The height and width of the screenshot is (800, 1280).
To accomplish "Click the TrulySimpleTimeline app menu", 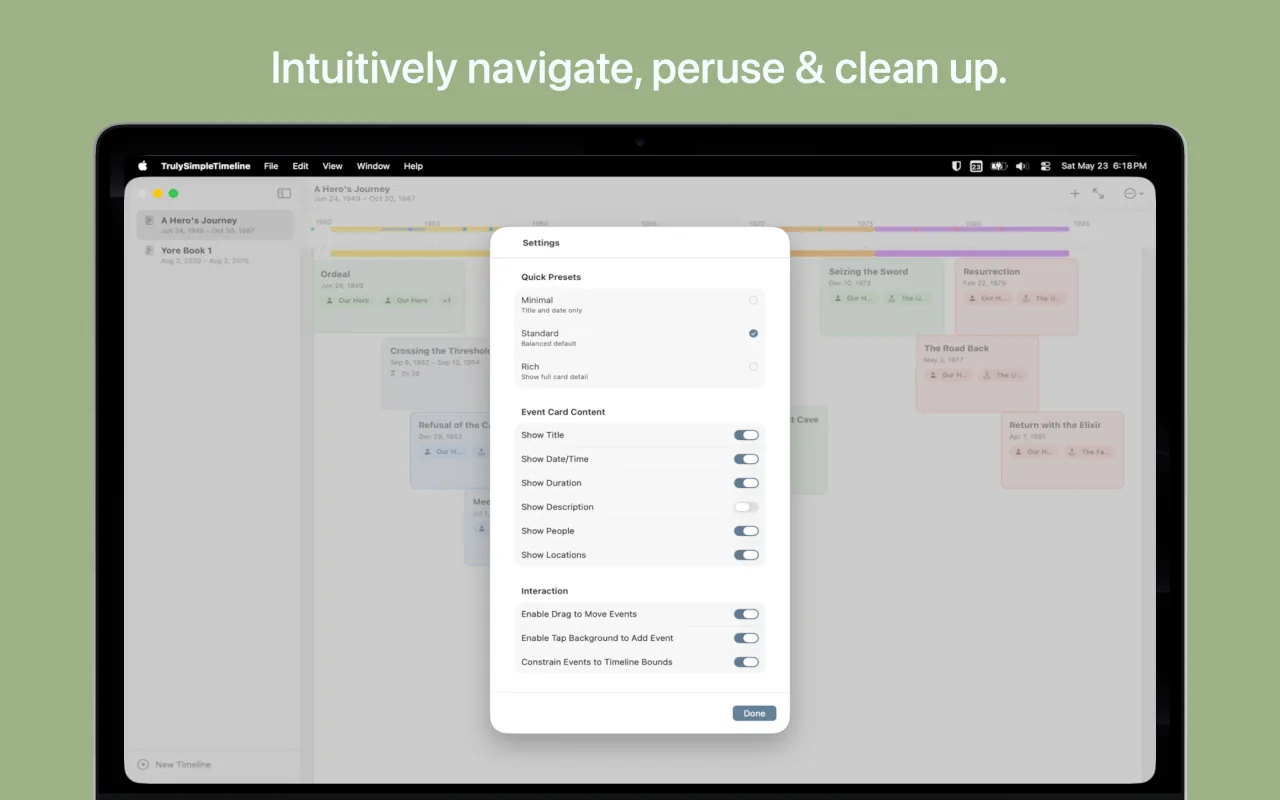I will point(205,166).
